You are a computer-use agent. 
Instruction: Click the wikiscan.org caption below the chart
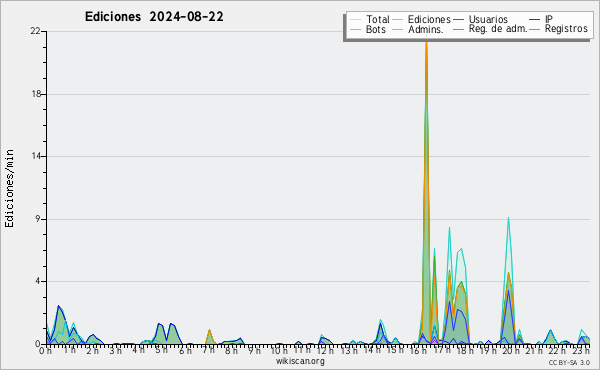pyautogui.click(x=300, y=361)
